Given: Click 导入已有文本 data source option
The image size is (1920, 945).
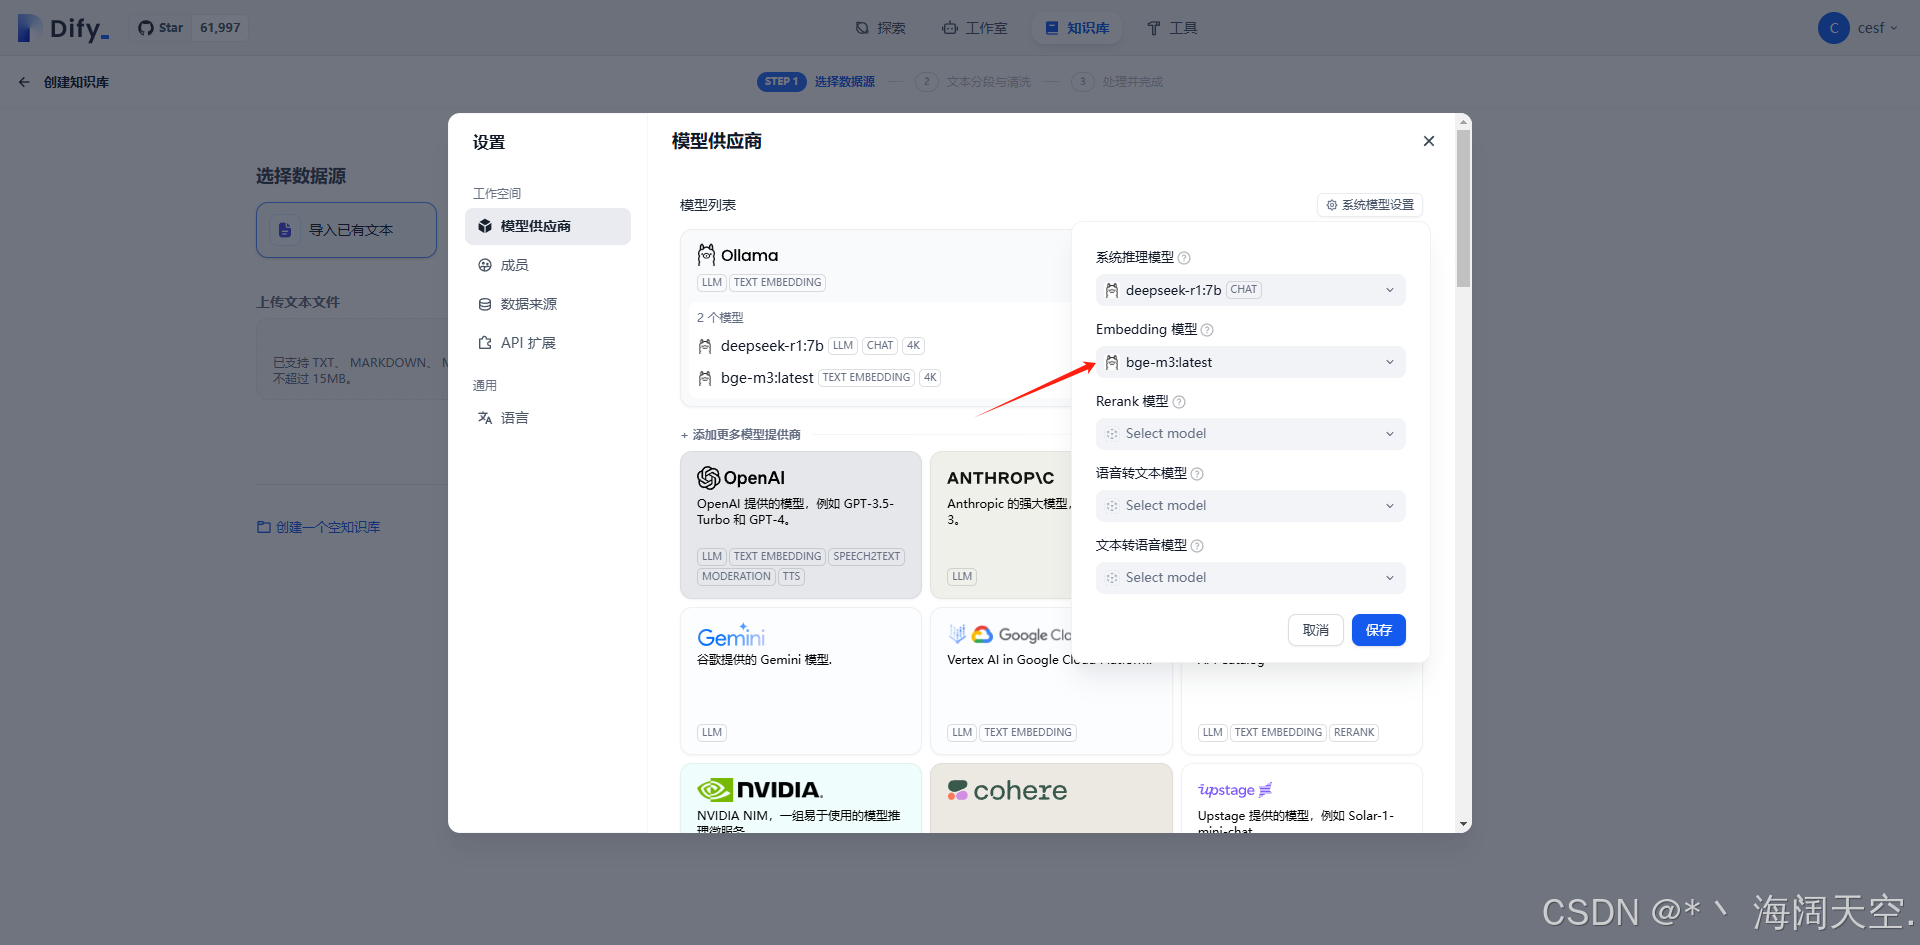Looking at the screenshot, I should pos(346,230).
